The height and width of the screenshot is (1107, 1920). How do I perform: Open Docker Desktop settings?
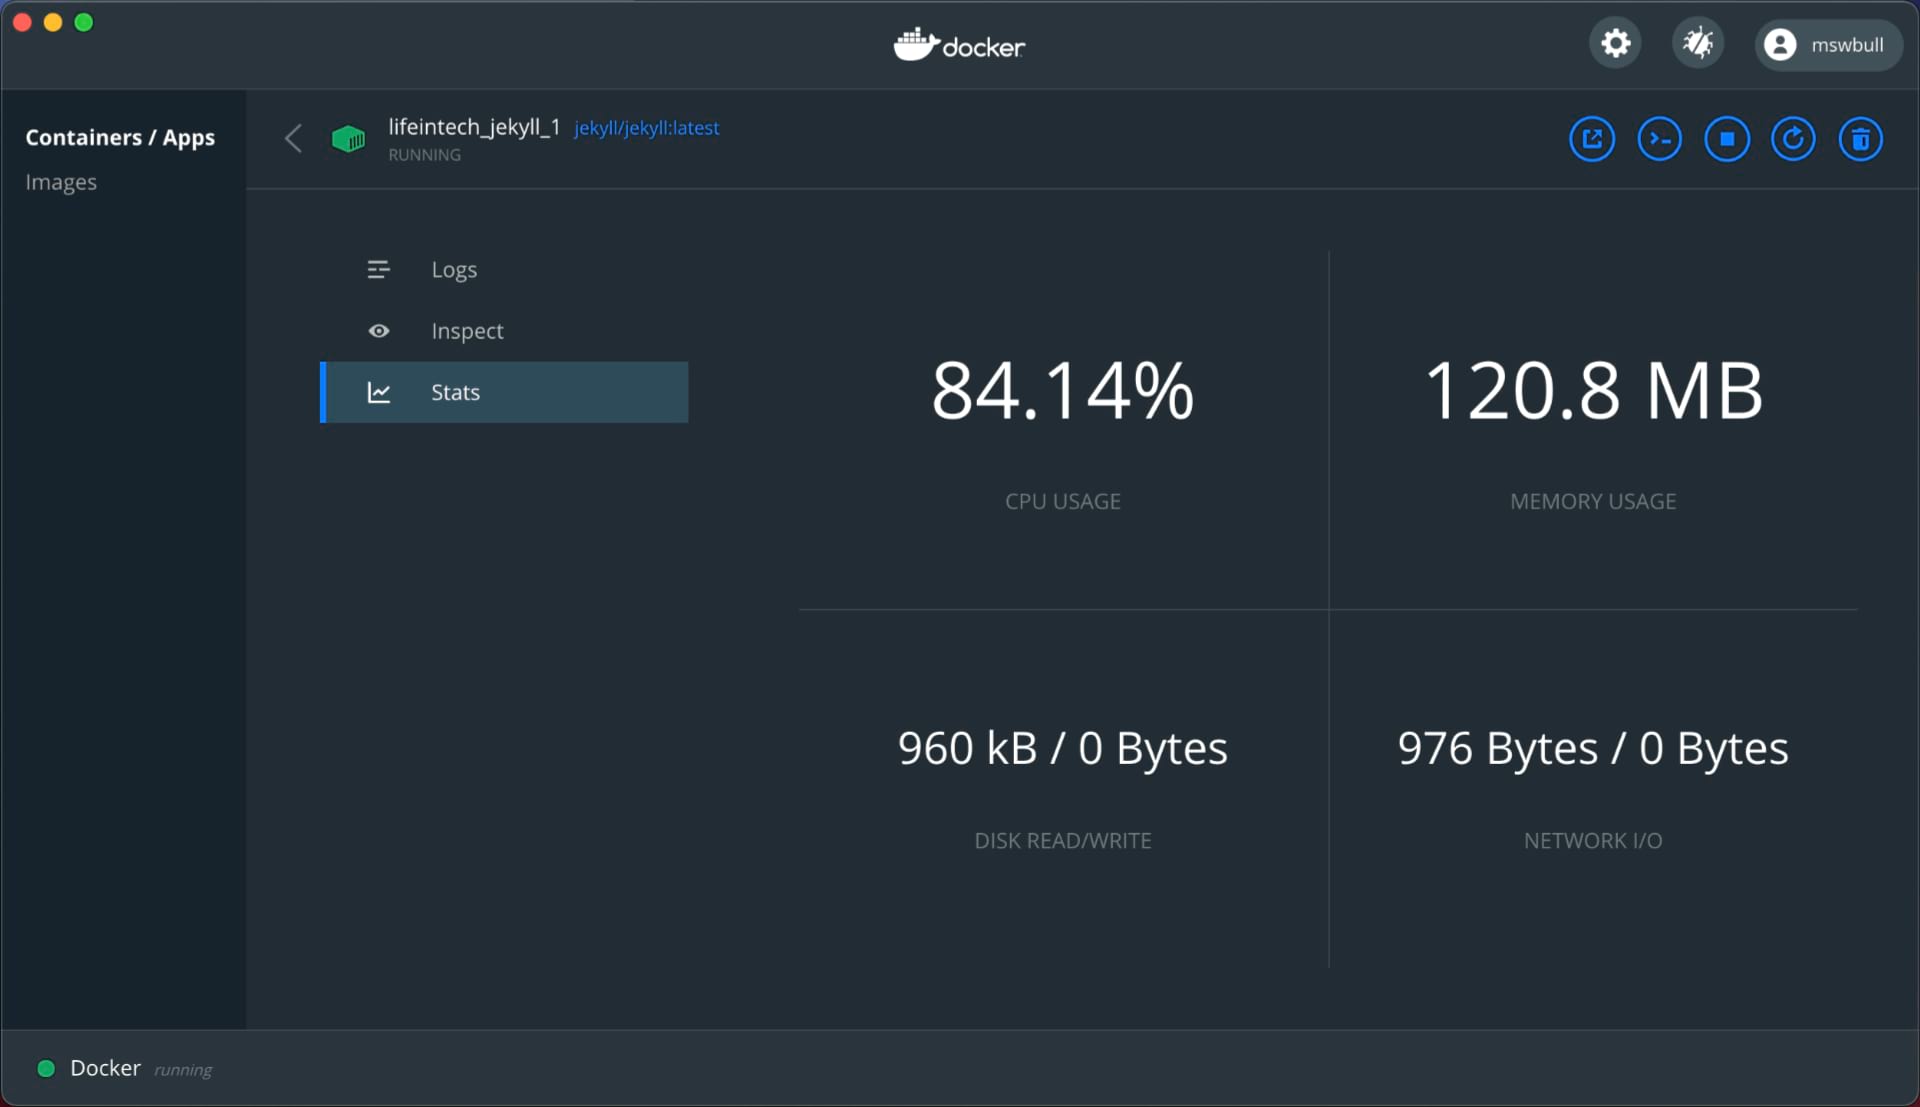coord(1614,43)
